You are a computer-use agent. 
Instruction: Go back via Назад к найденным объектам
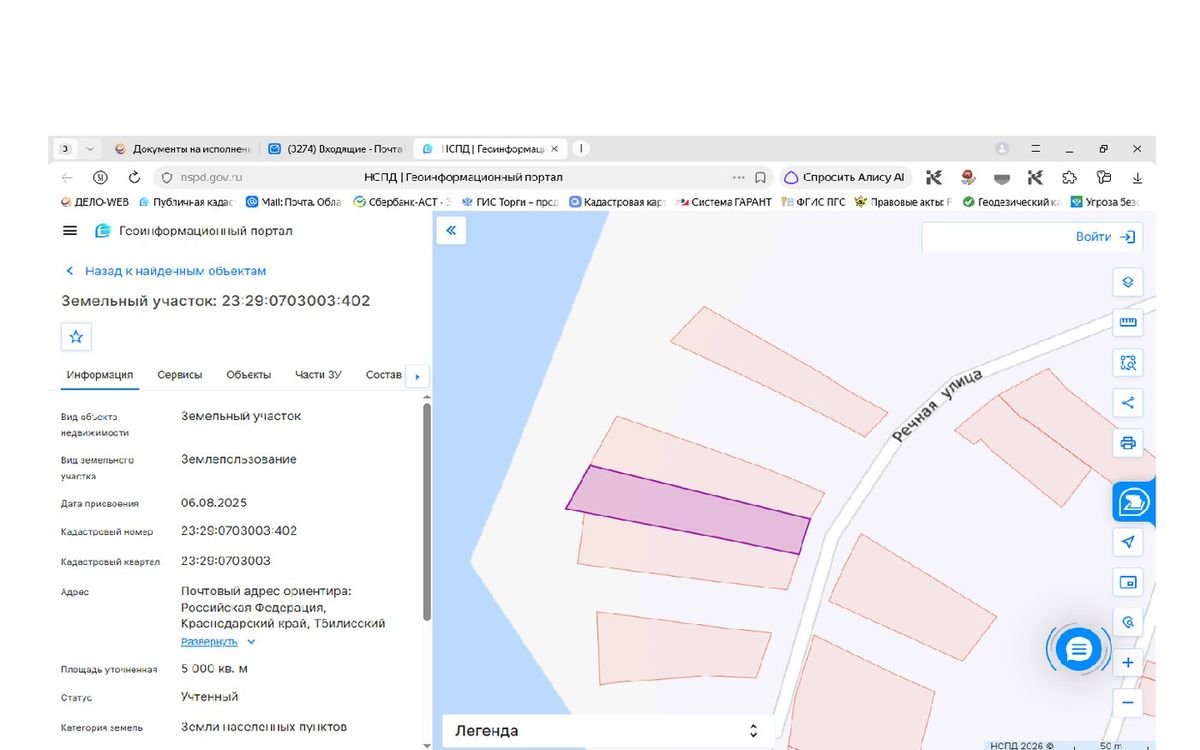[166, 271]
